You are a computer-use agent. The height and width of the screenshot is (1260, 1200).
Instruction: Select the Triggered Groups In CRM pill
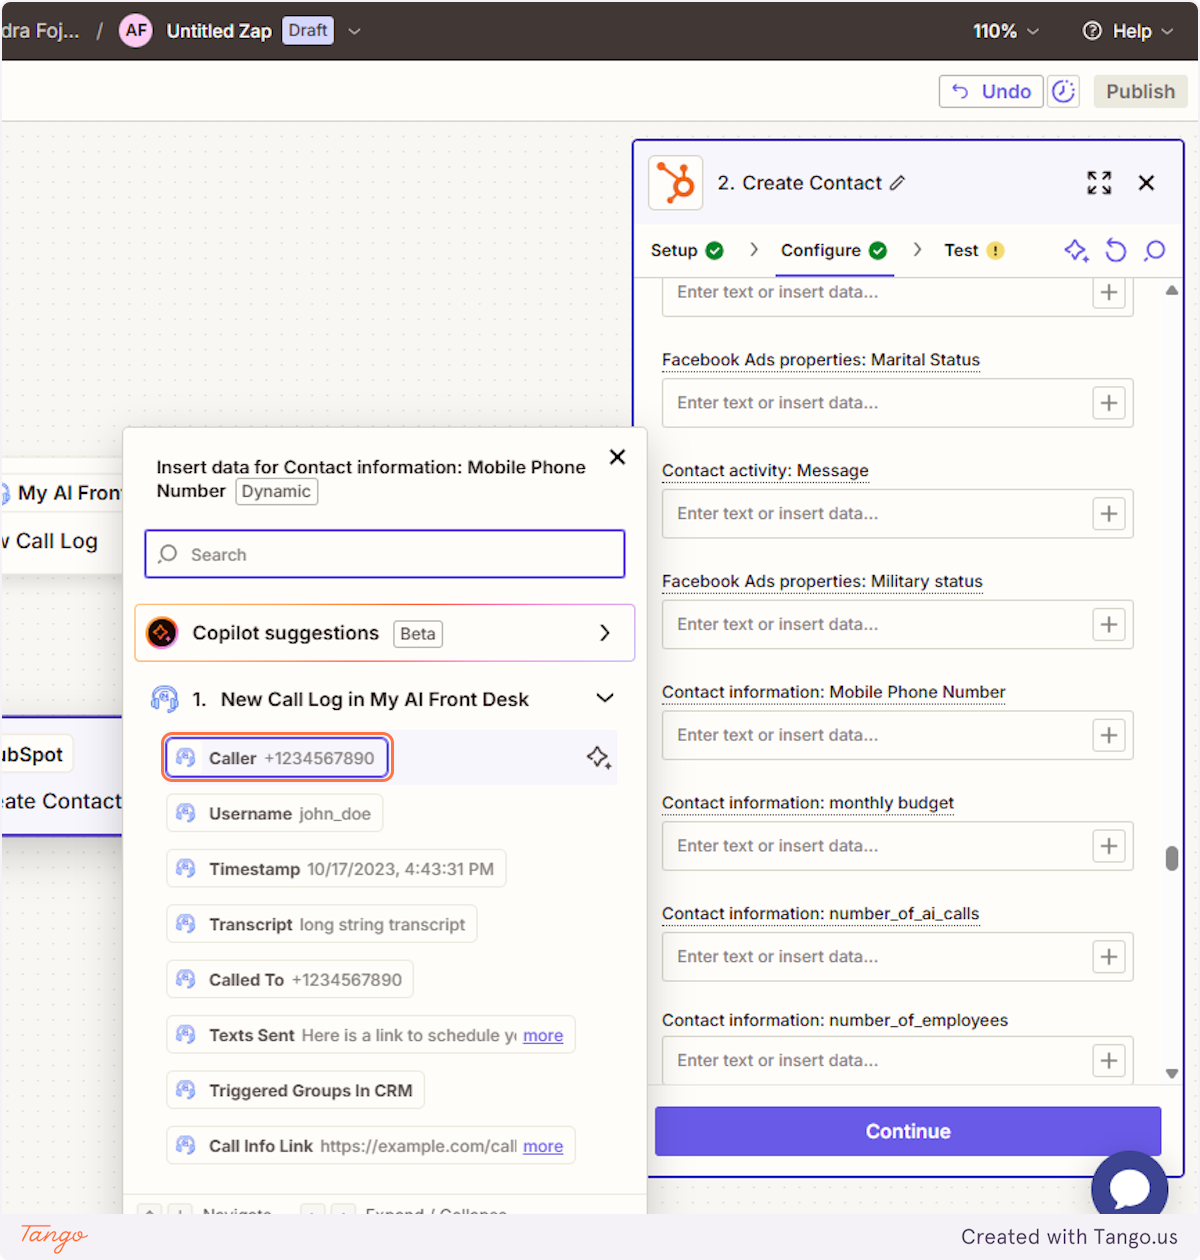(x=295, y=1091)
